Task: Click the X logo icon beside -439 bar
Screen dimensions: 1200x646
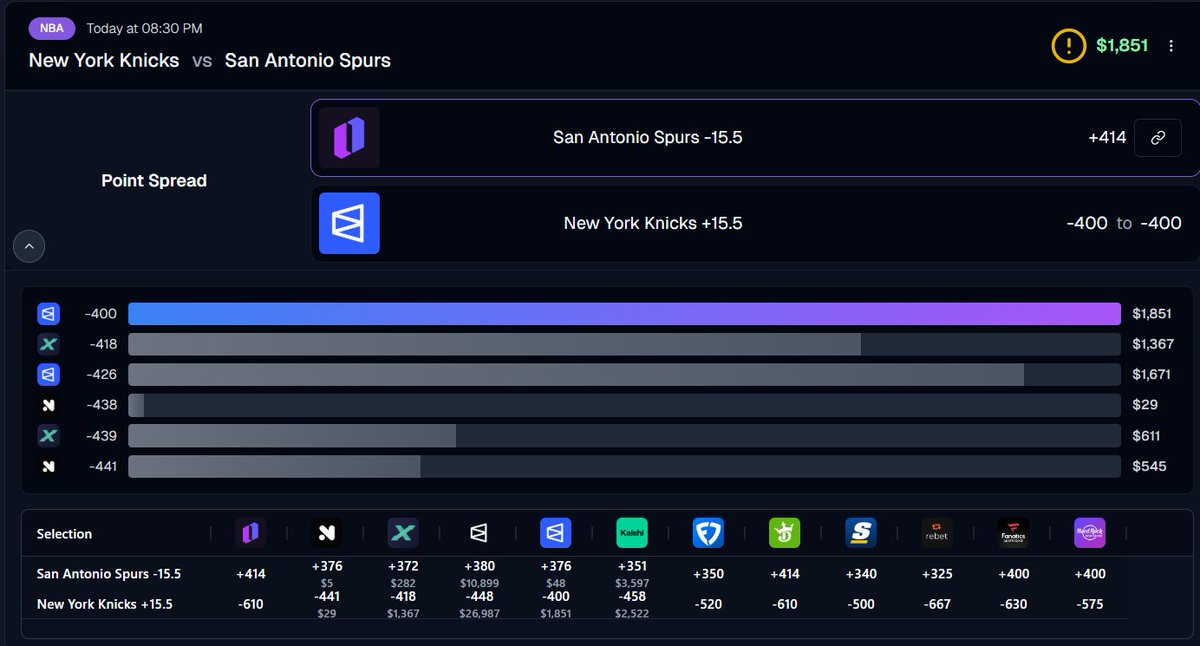Action: (48, 436)
